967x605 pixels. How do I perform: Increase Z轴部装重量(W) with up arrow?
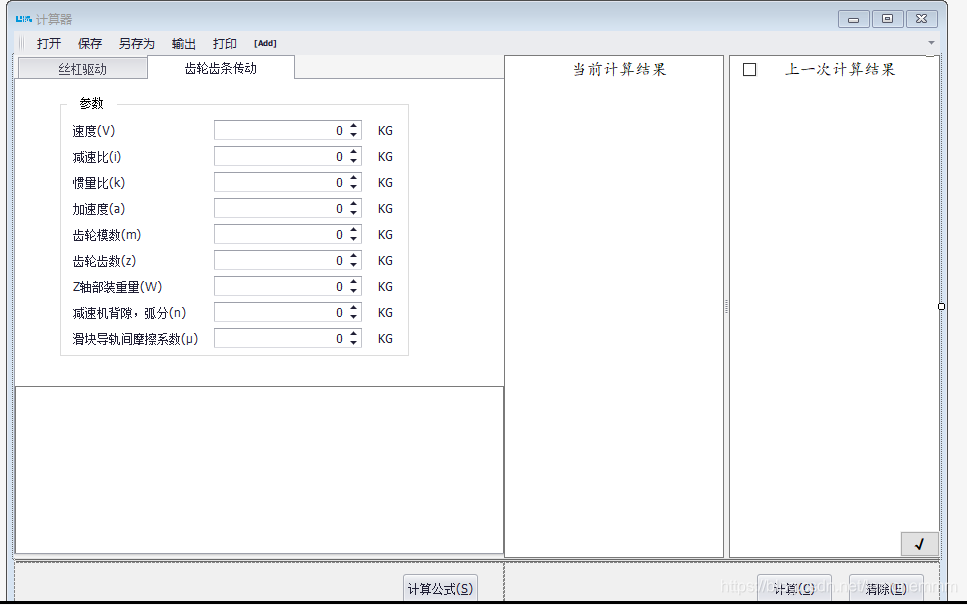click(x=353, y=281)
